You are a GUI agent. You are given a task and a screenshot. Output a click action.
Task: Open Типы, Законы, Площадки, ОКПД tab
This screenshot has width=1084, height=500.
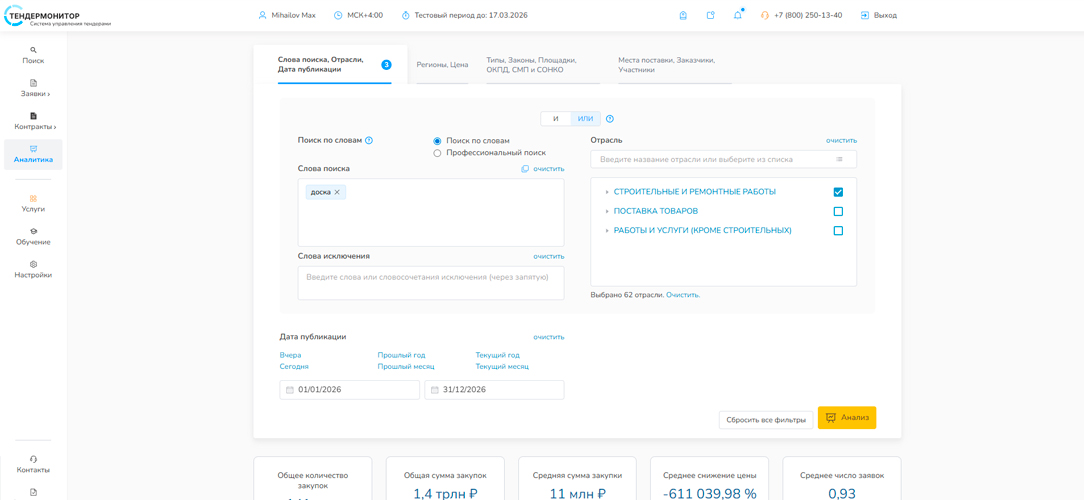point(543,65)
